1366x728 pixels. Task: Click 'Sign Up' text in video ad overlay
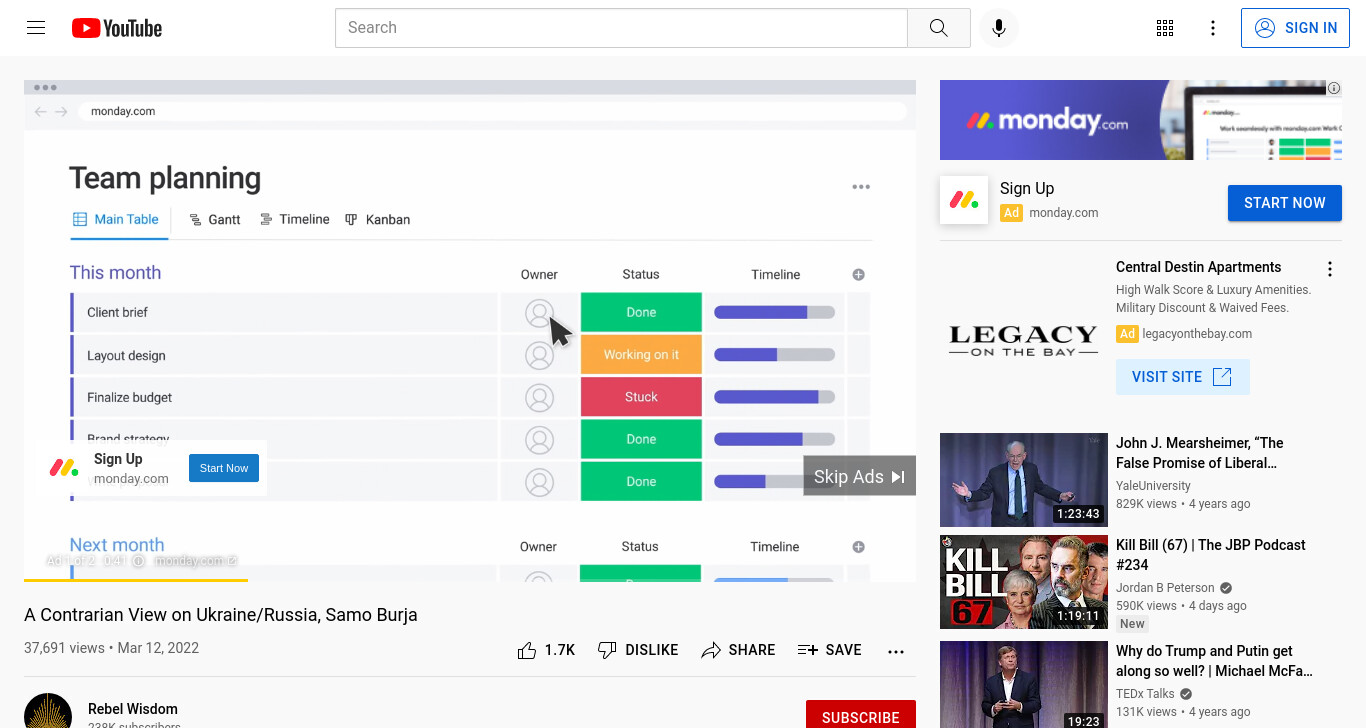coord(118,459)
